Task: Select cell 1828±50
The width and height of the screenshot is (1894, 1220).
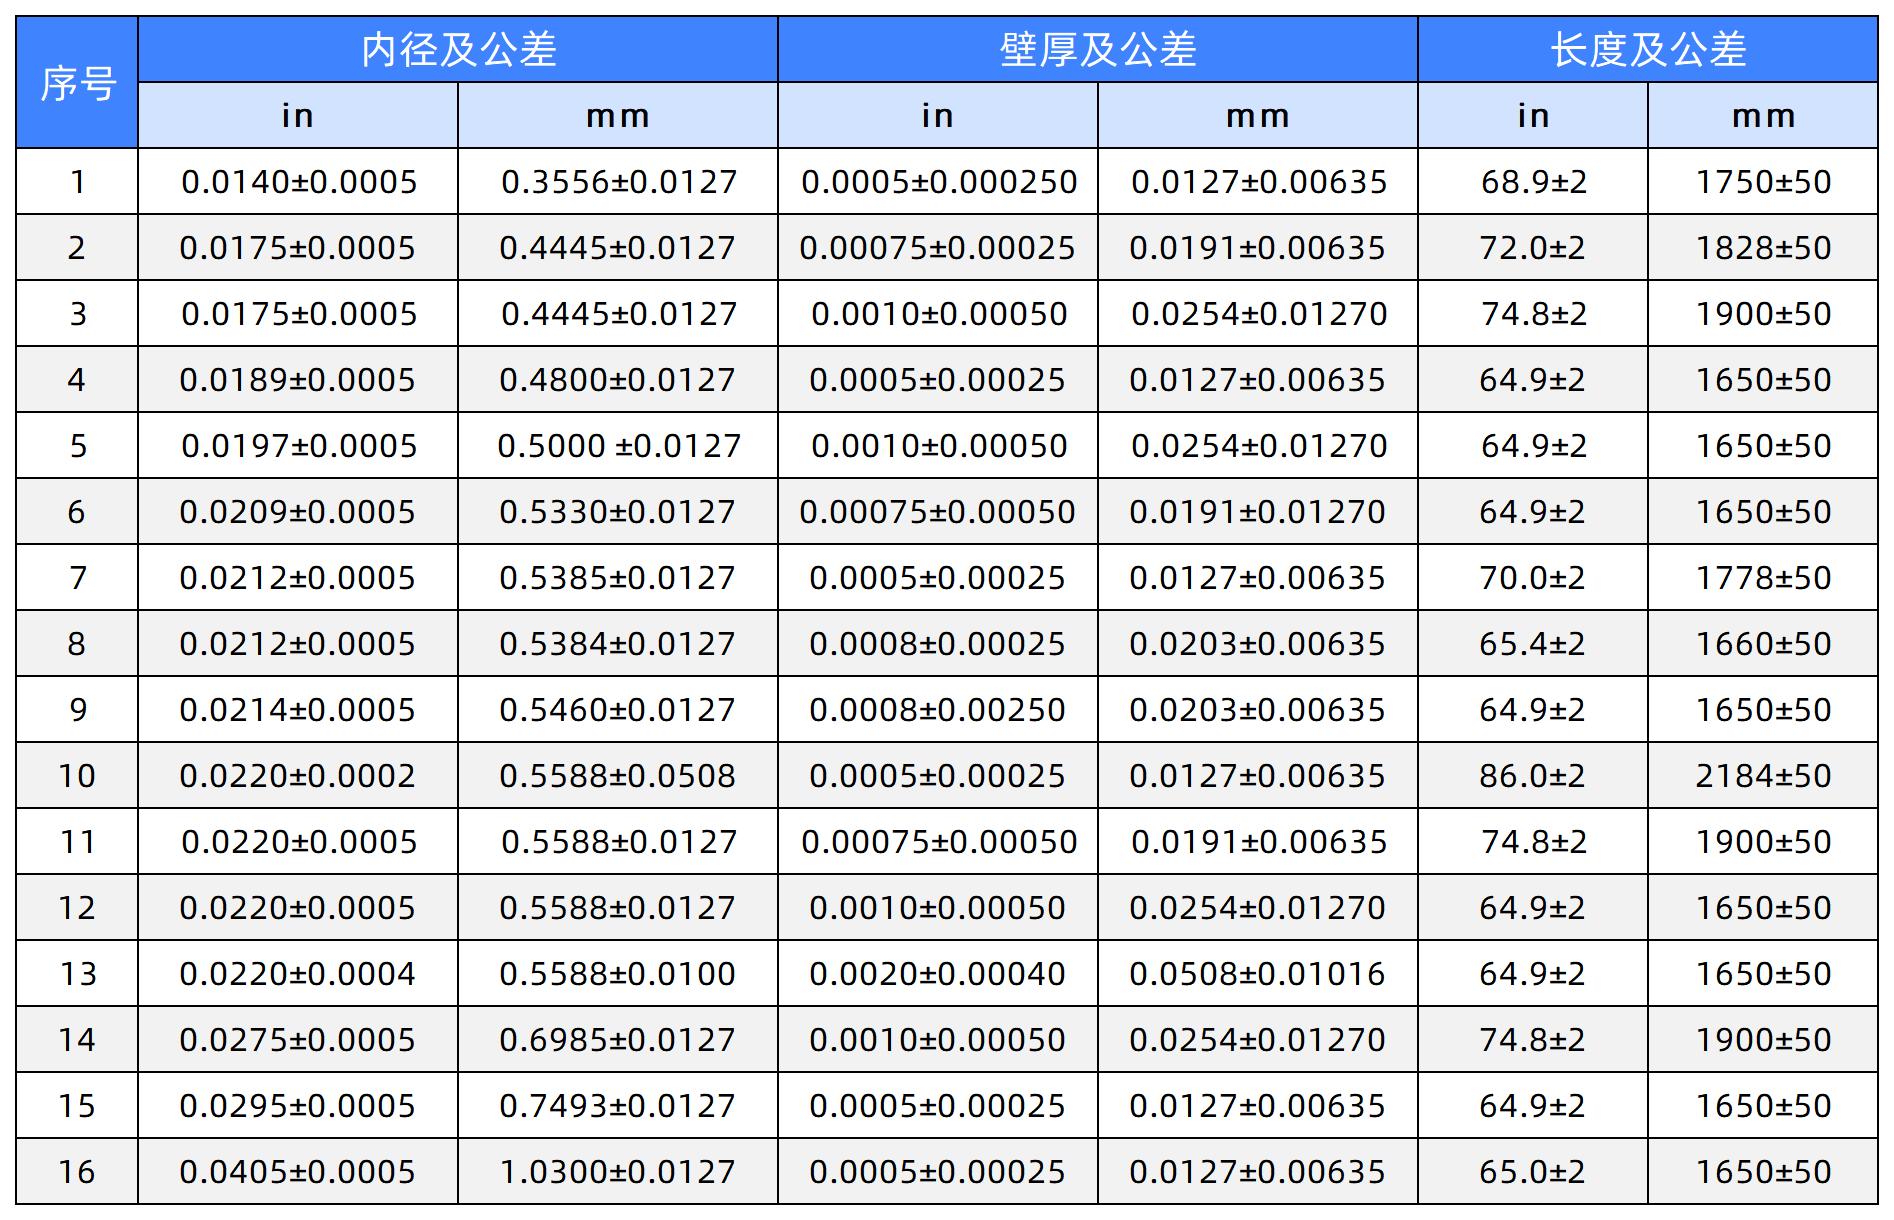Action: (x=1763, y=247)
